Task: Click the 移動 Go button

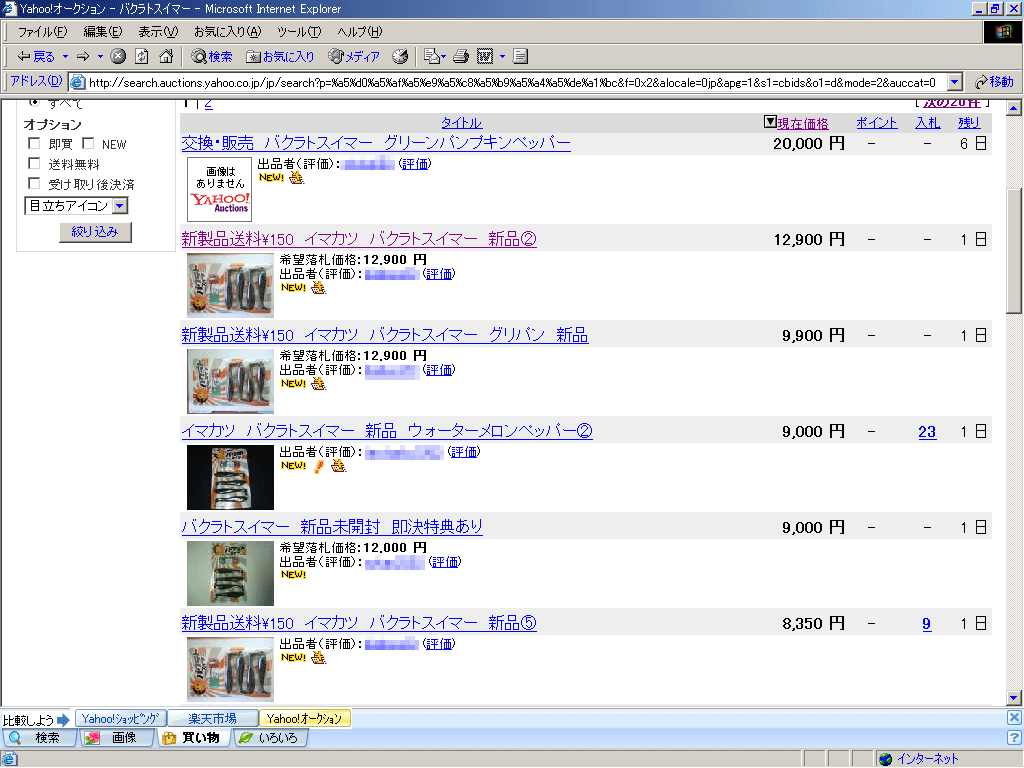Action: tap(994, 82)
